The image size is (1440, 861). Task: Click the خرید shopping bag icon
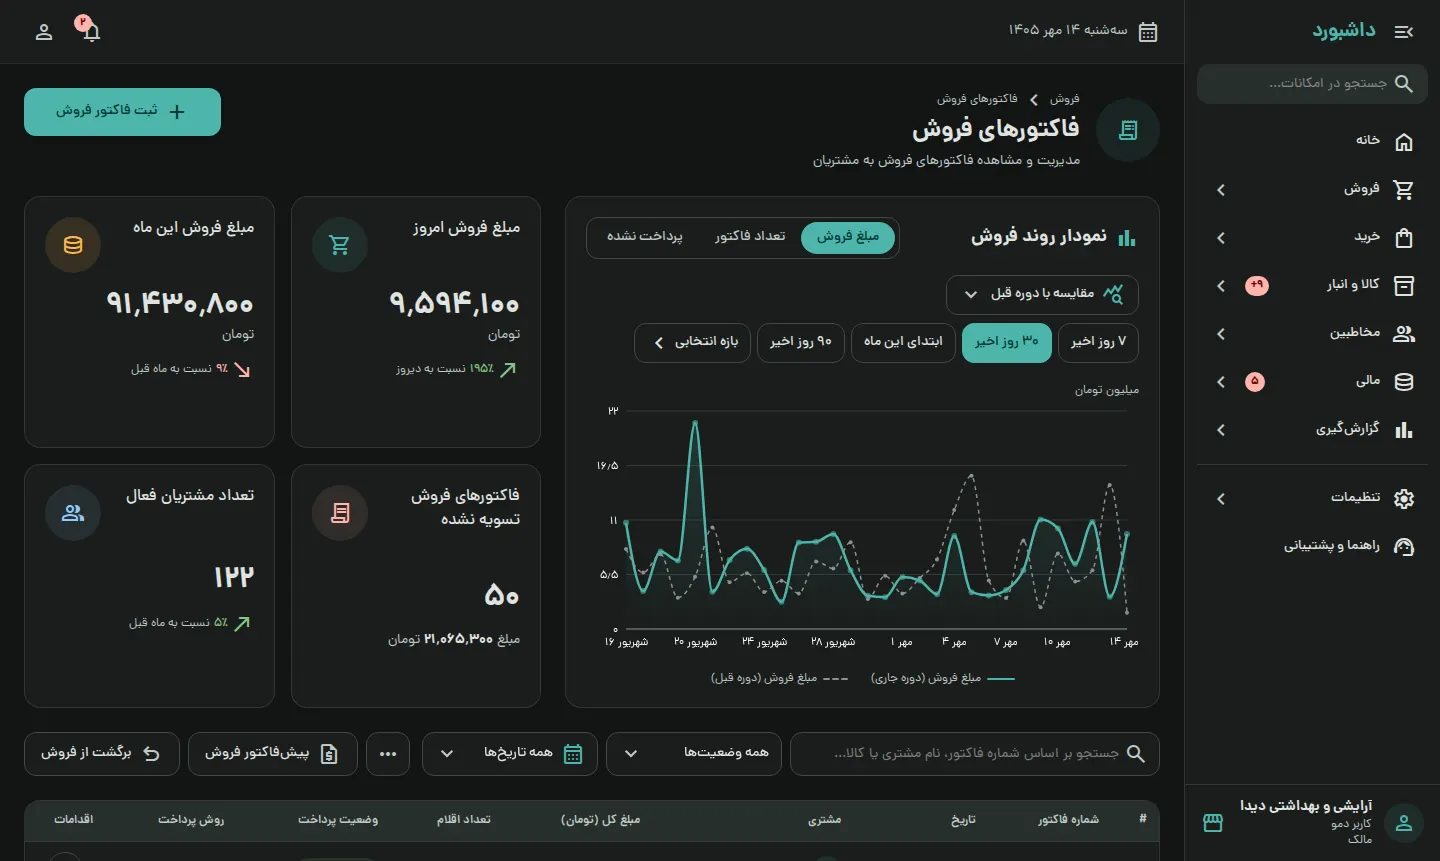(1404, 238)
